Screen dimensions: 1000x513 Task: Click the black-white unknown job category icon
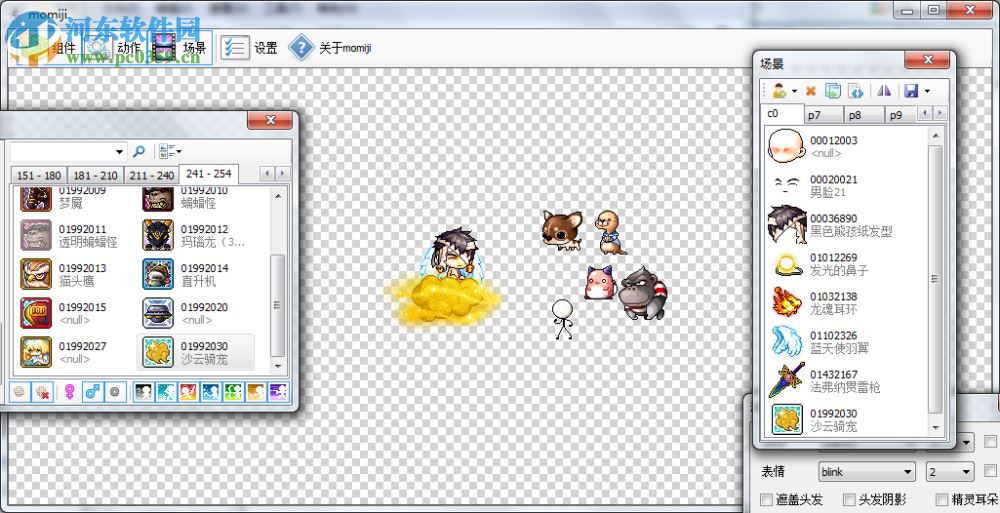point(143,392)
